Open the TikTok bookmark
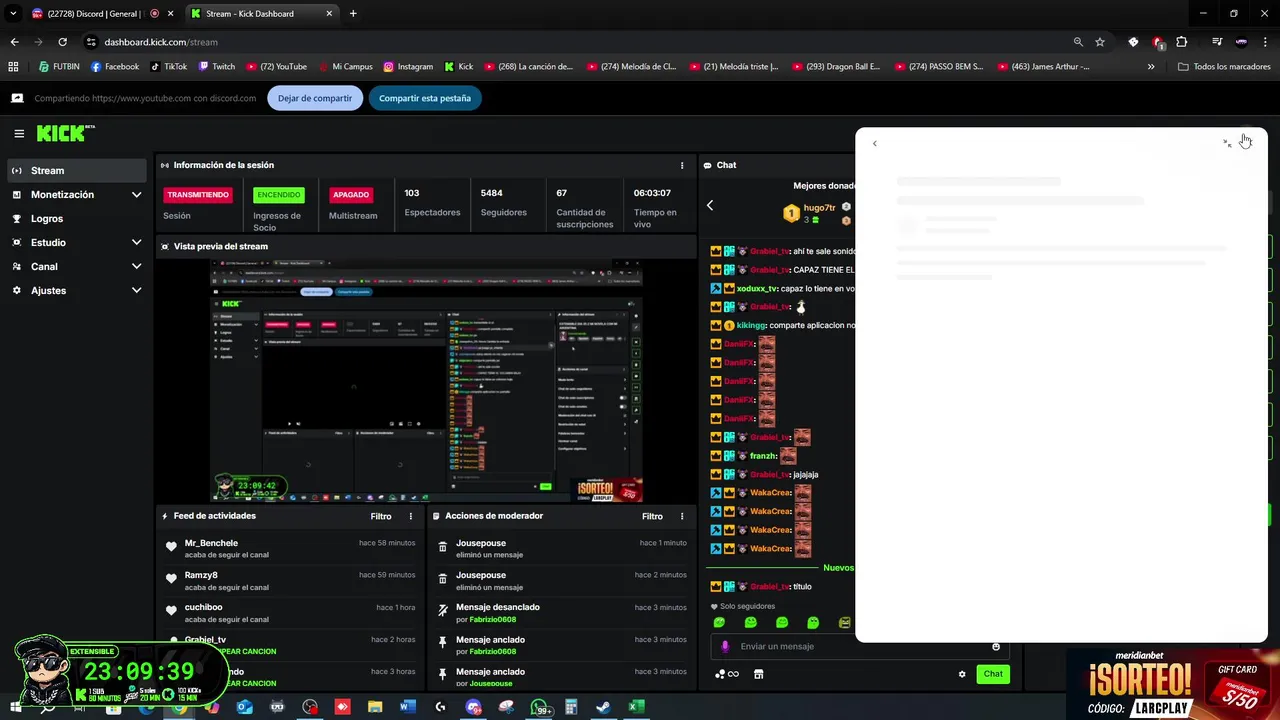 point(169,67)
